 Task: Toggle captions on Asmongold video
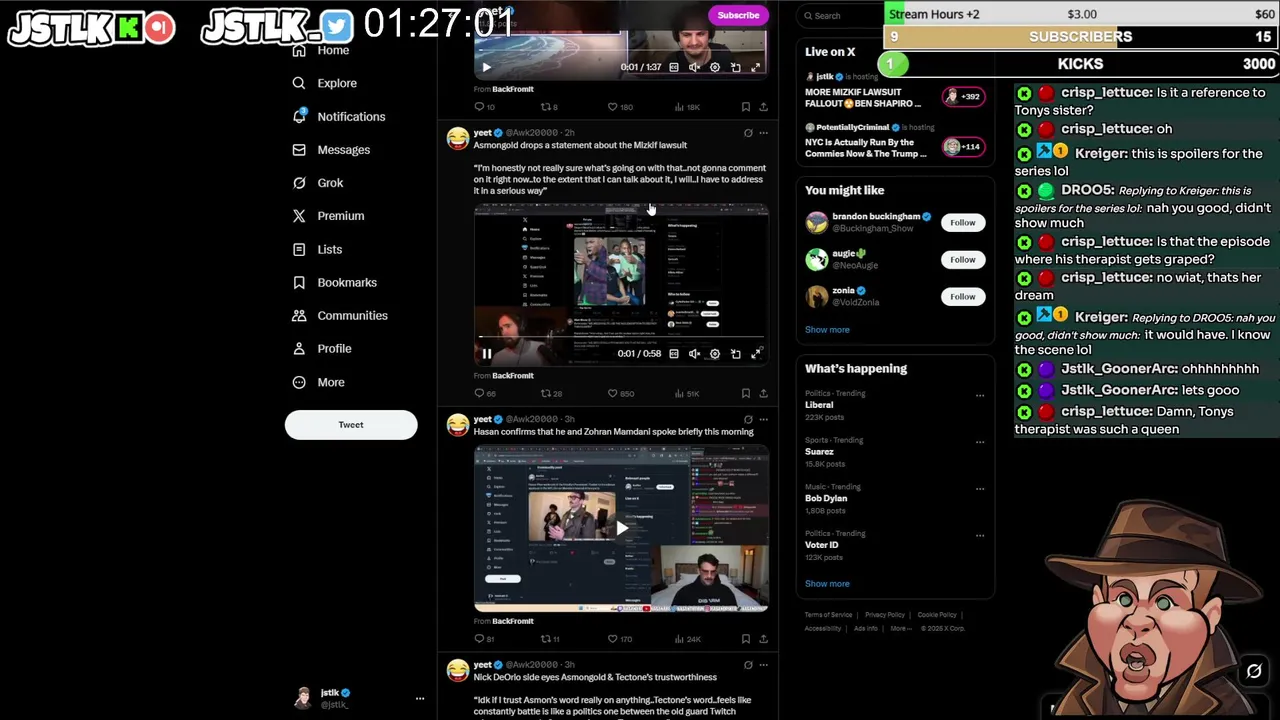[x=674, y=354]
